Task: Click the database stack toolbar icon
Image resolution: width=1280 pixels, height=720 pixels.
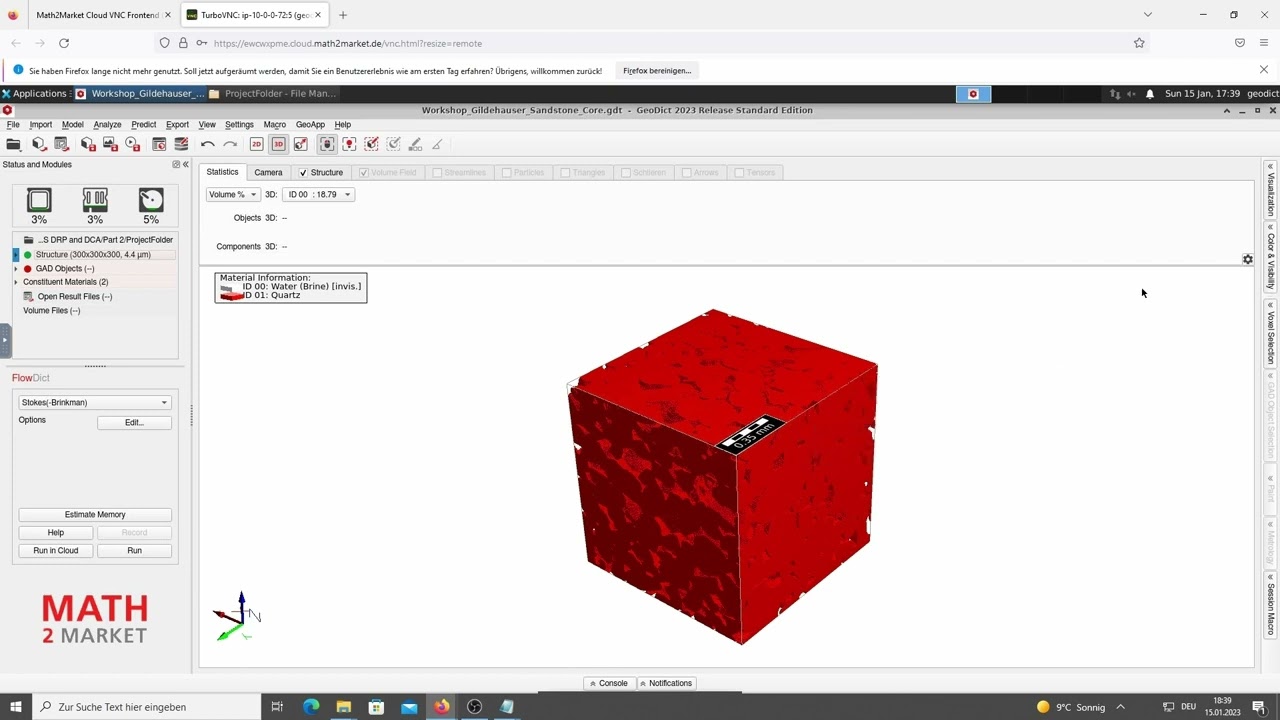Action: 181,144
